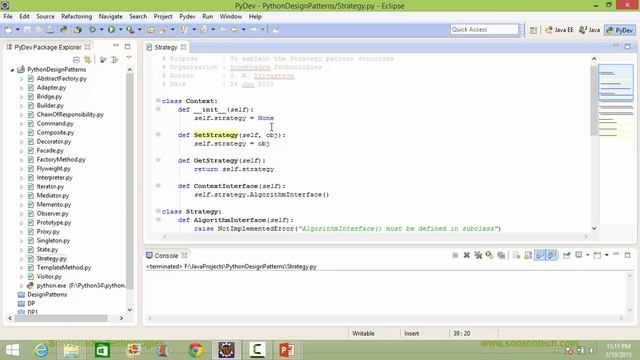The width and height of the screenshot is (640, 360).
Task: Collapse the __init__ method fold marker
Action: [x=158, y=109]
